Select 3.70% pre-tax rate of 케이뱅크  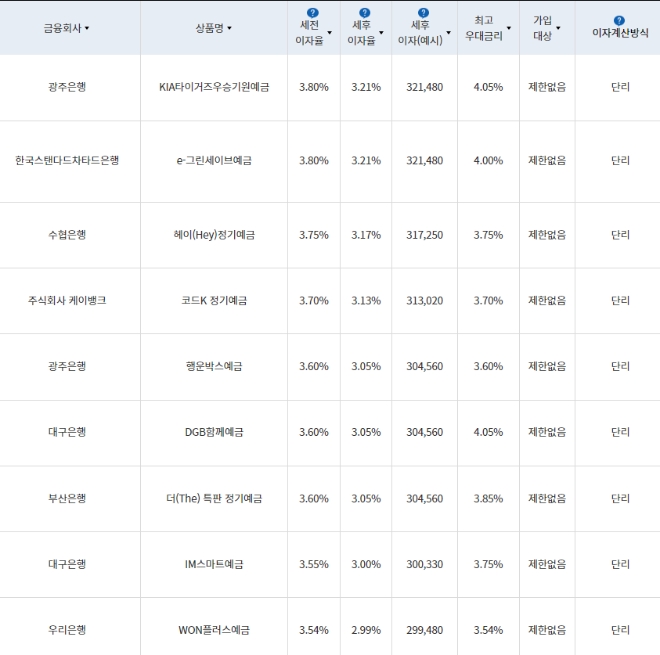pyautogui.click(x=314, y=301)
